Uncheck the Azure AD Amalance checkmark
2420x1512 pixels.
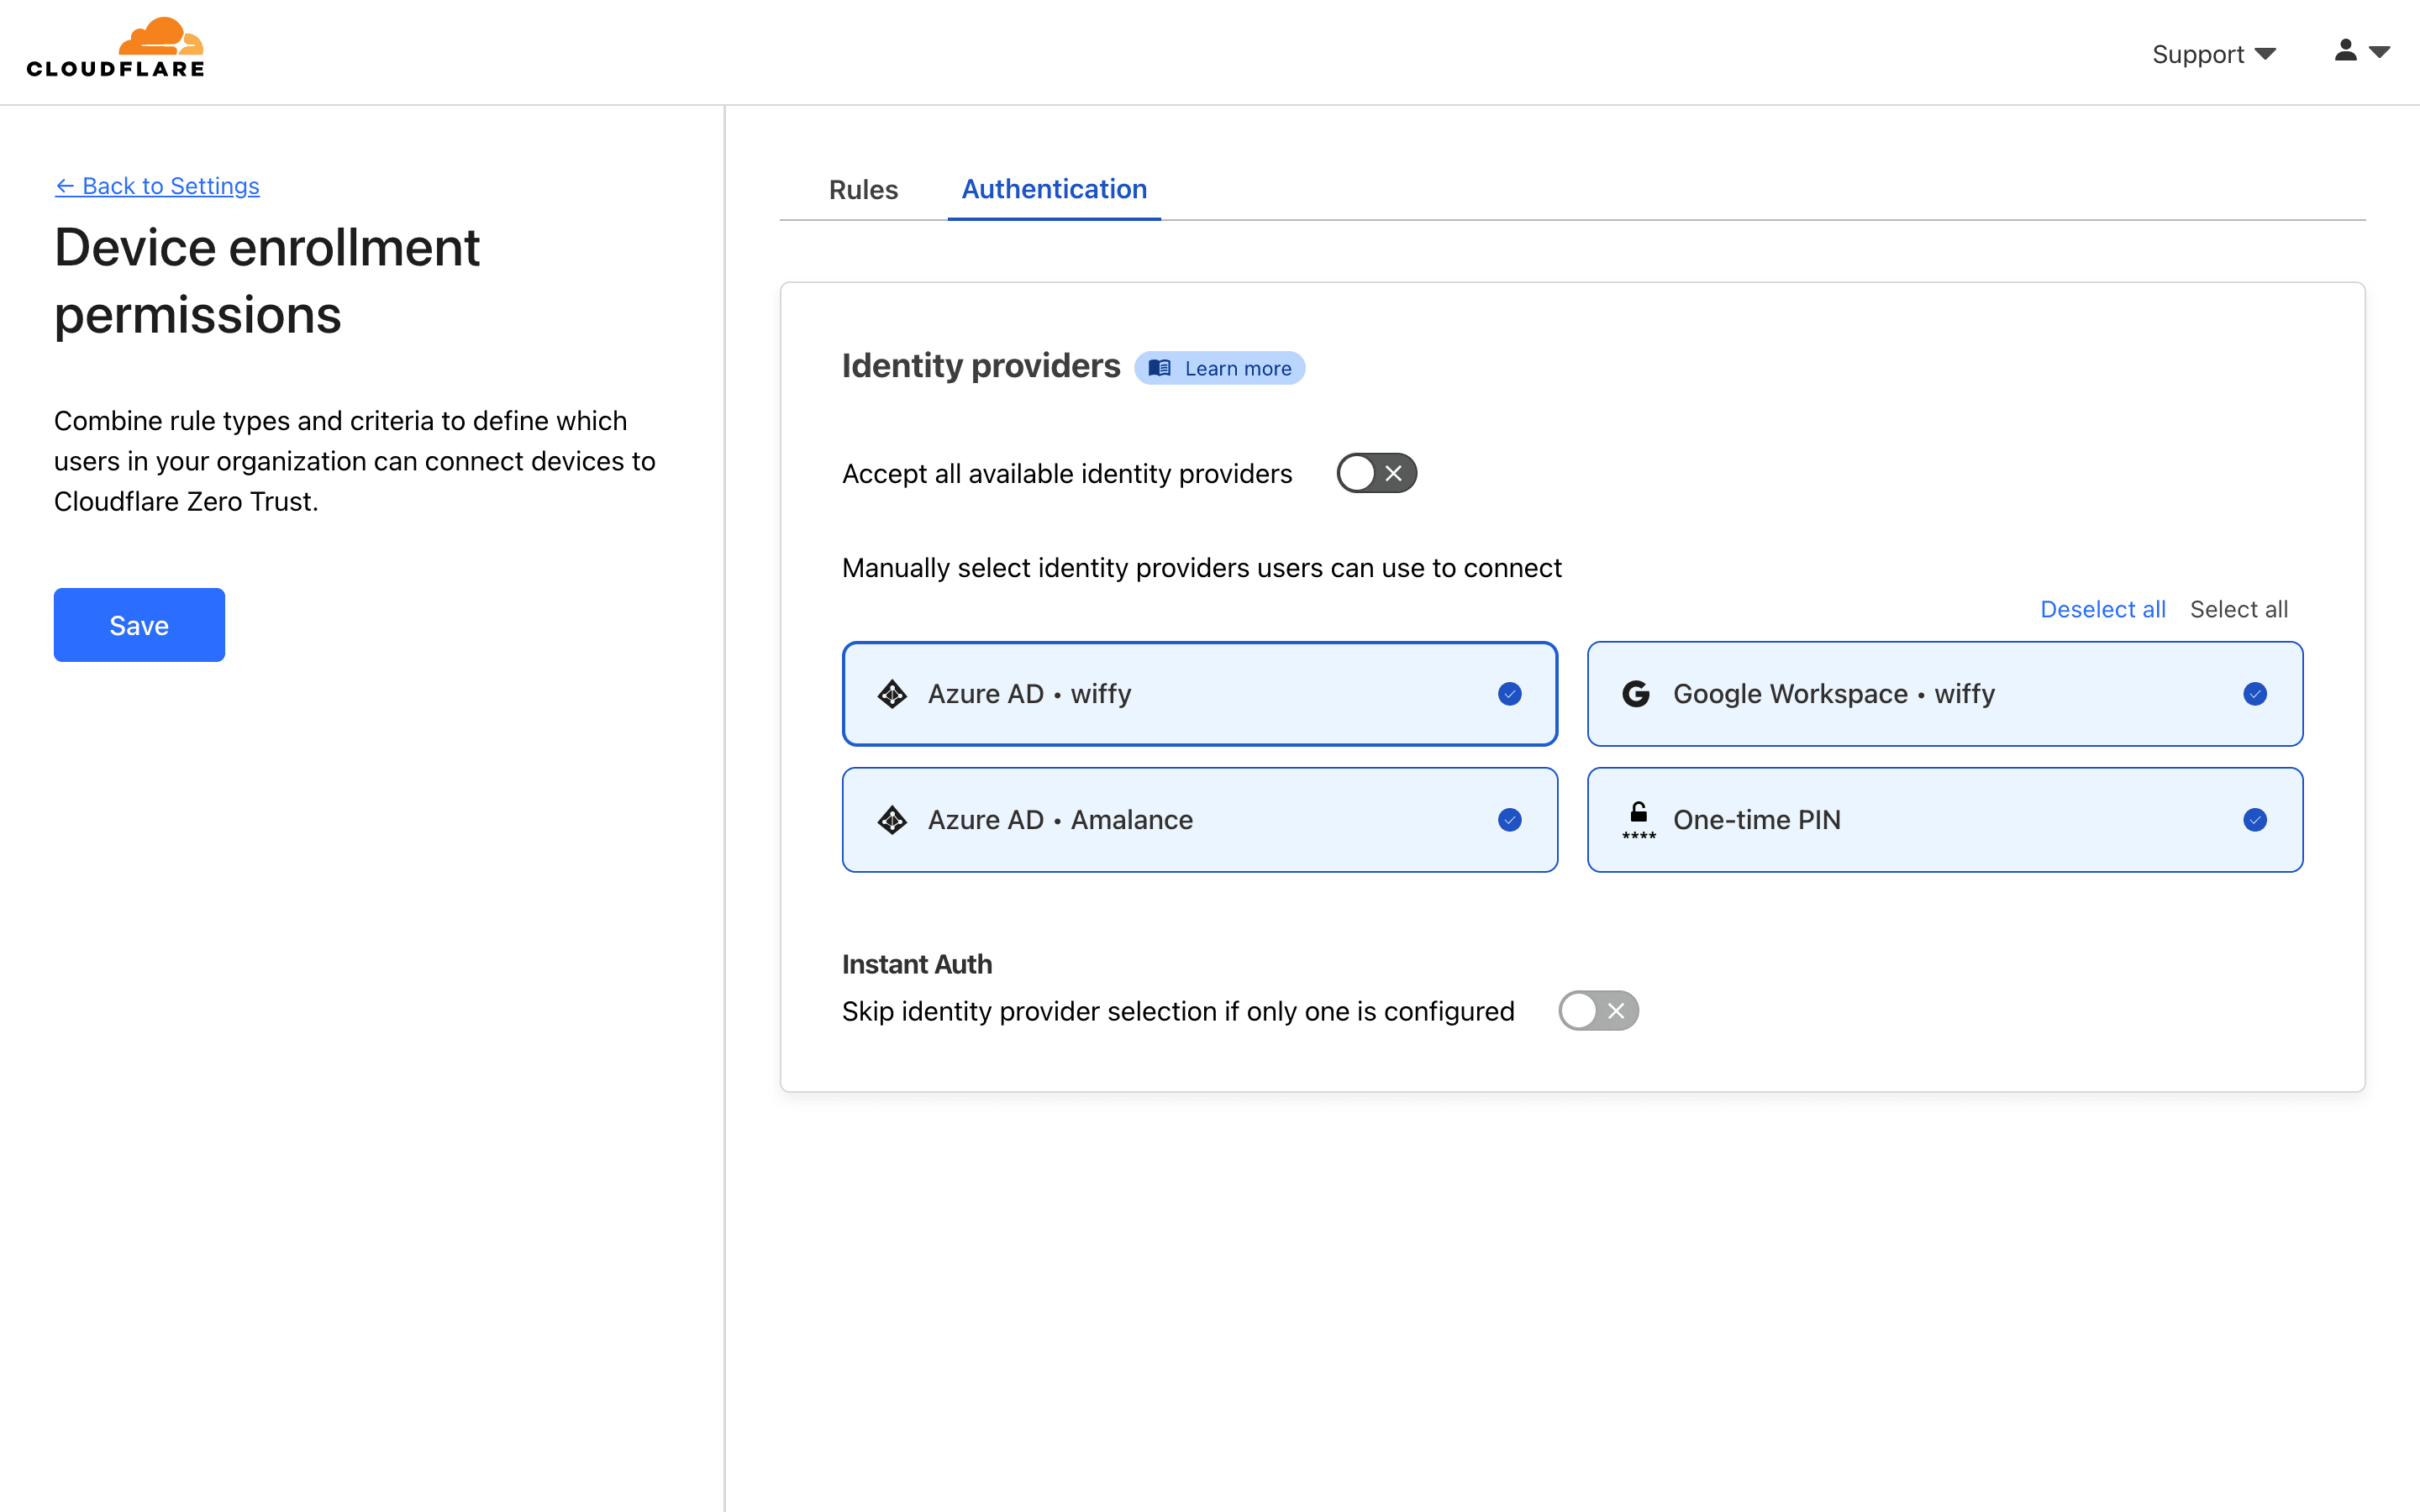pyautogui.click(x=1510, y=820)
